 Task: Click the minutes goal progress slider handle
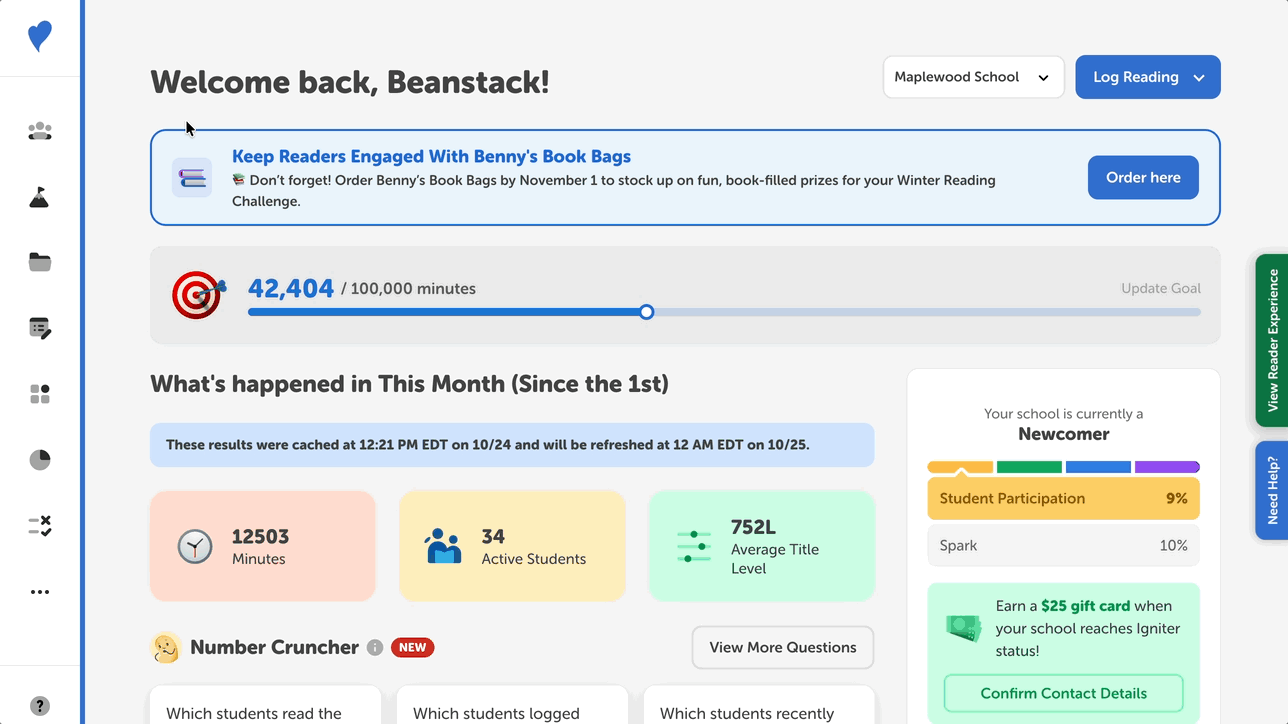coord(647,312)
